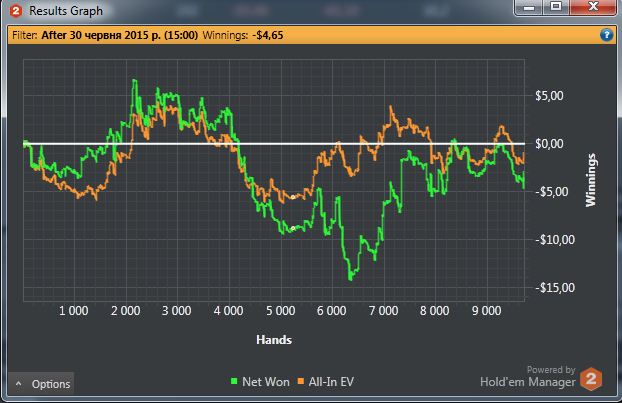Viewport: 622px width, 403px height.
Task: Maximize the Results Graph window
Action: [x=556, y=7]
